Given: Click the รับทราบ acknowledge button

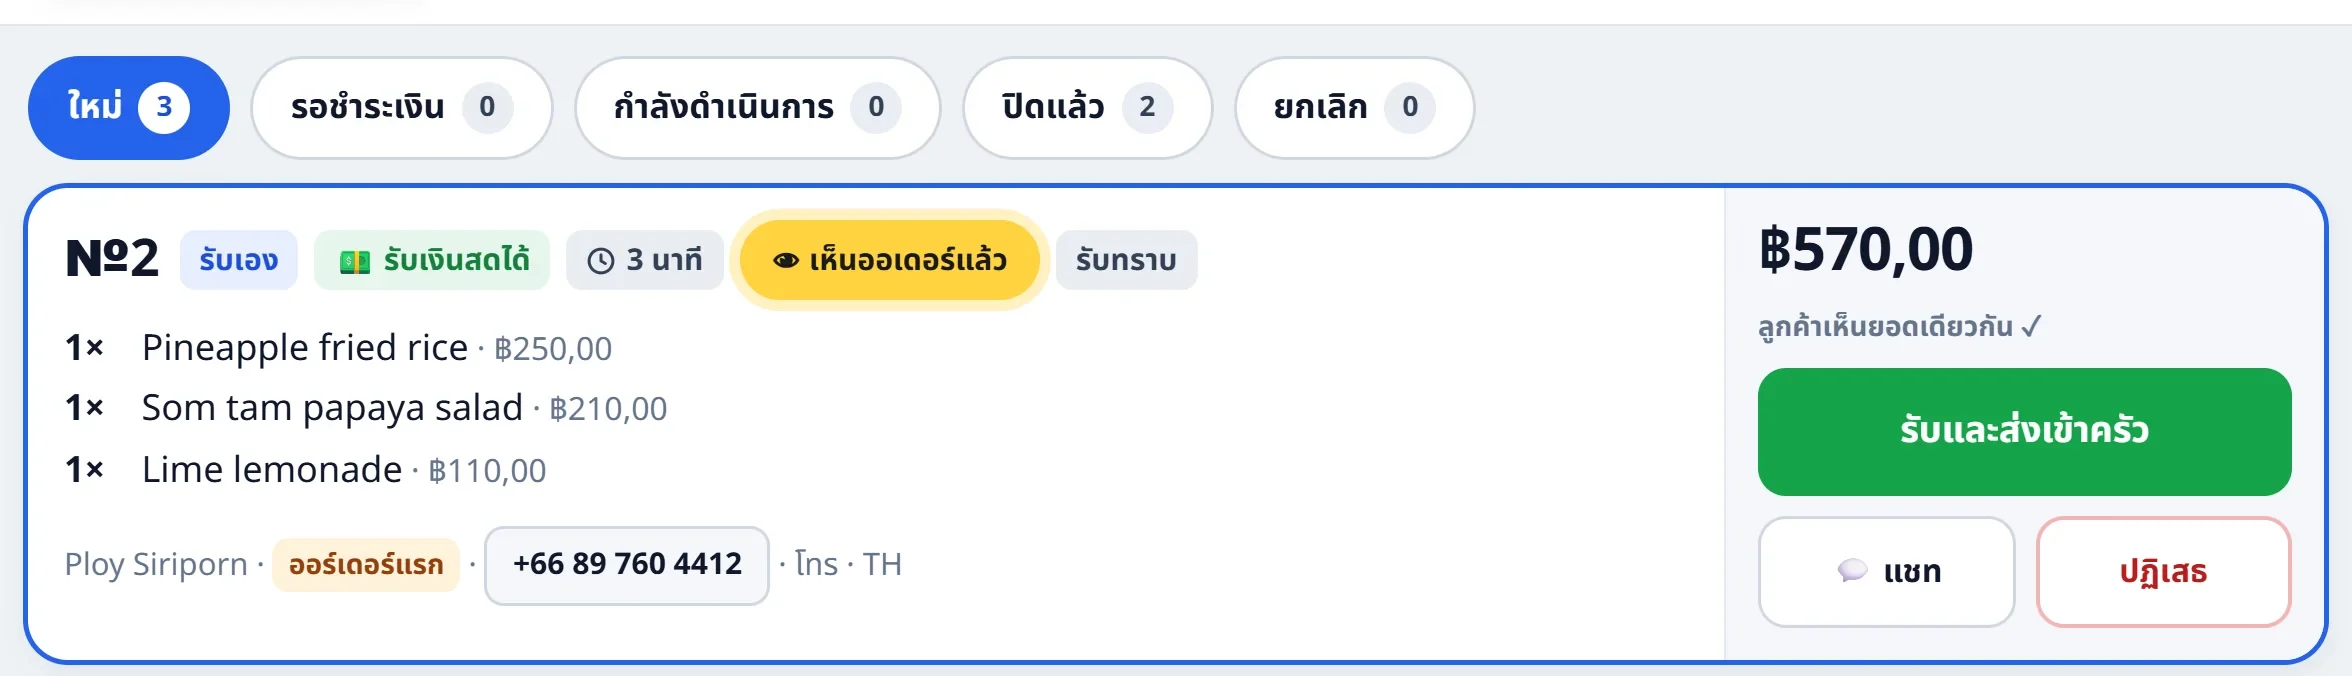Looking at the screenshot, I should (1126, 260).
